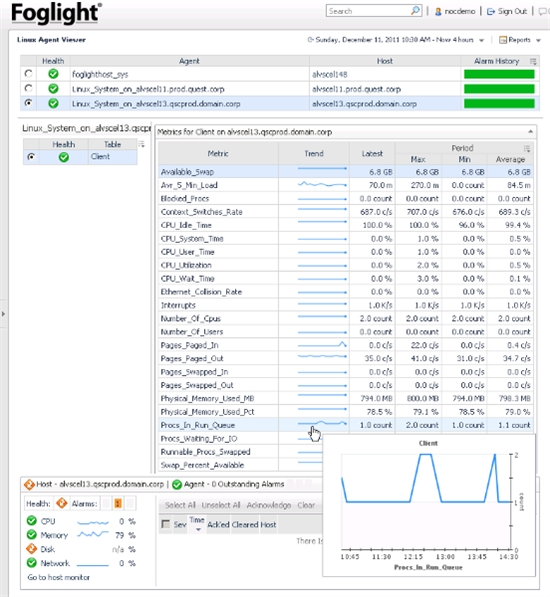Expand the left side navigation panel arrow

[x=3, y=314]
